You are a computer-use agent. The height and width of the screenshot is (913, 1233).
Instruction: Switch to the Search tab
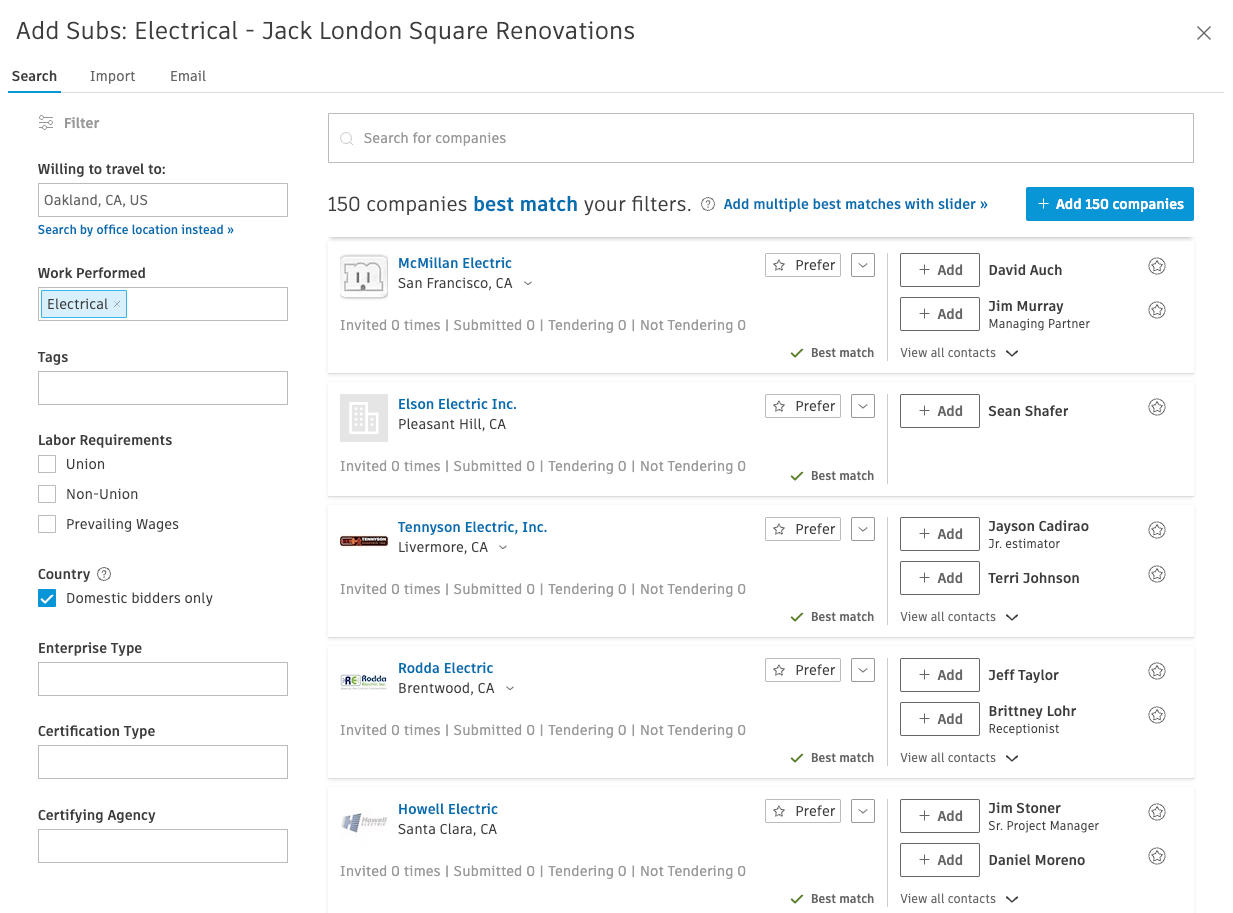[34, 76]
